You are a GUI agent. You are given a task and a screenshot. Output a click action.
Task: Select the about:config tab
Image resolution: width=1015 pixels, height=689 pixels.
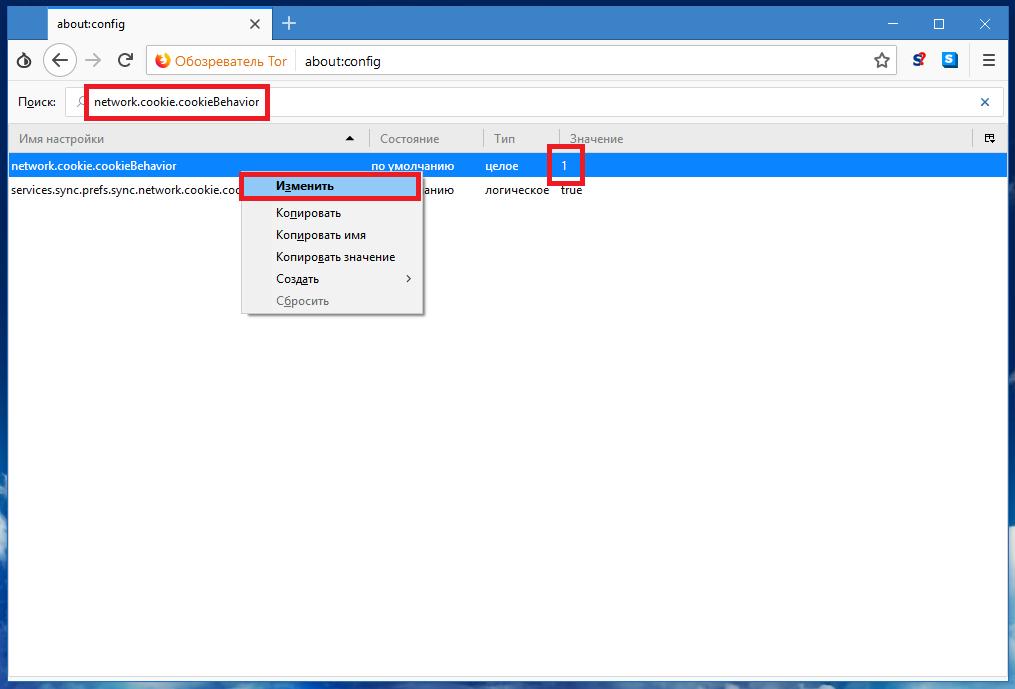coord(159,24)
